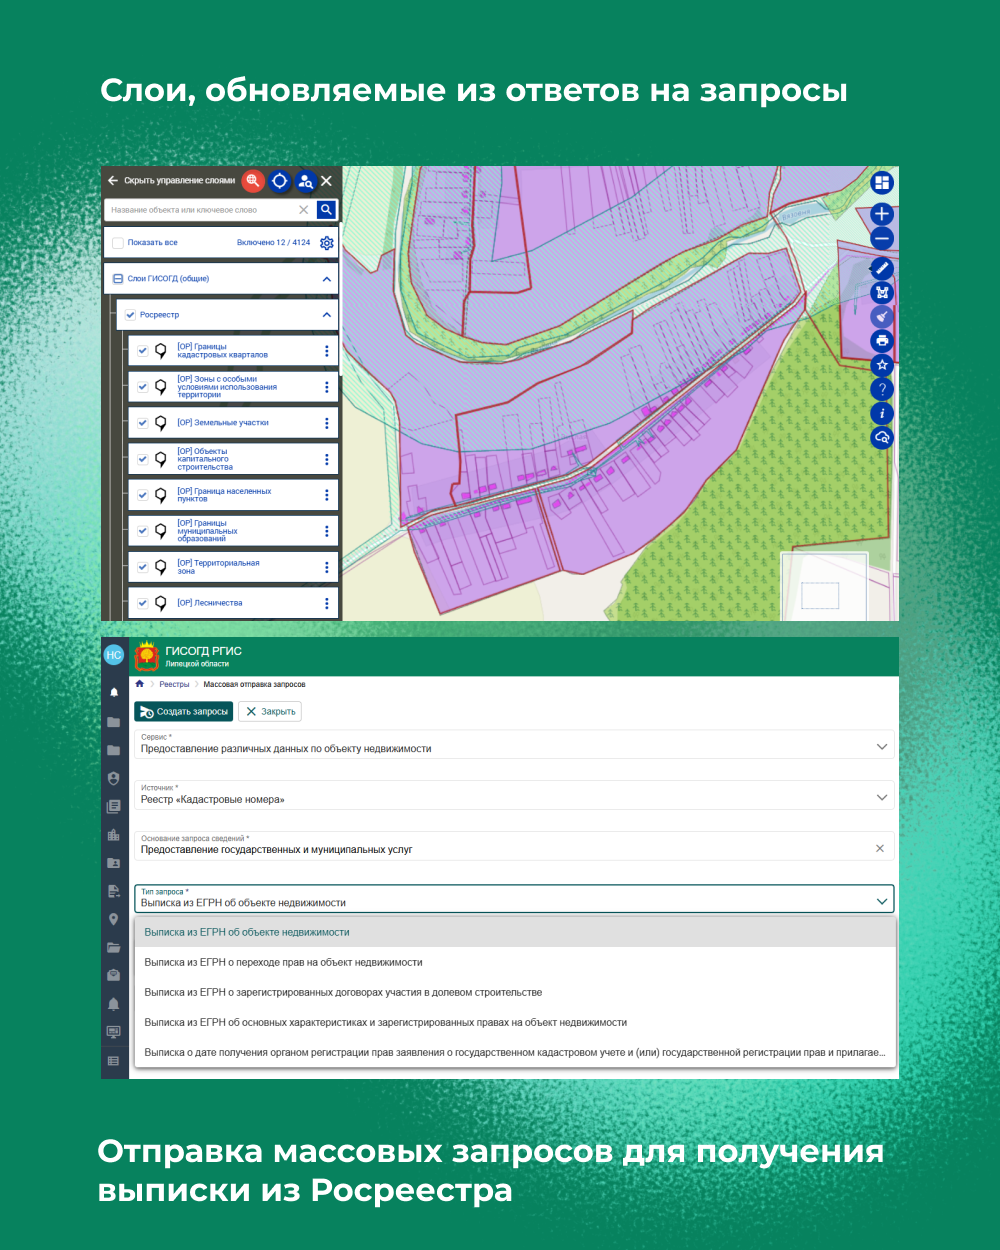Uncheck the Росреестр group checkbox
1000x1250 pixels.
[x=130, y=315]
